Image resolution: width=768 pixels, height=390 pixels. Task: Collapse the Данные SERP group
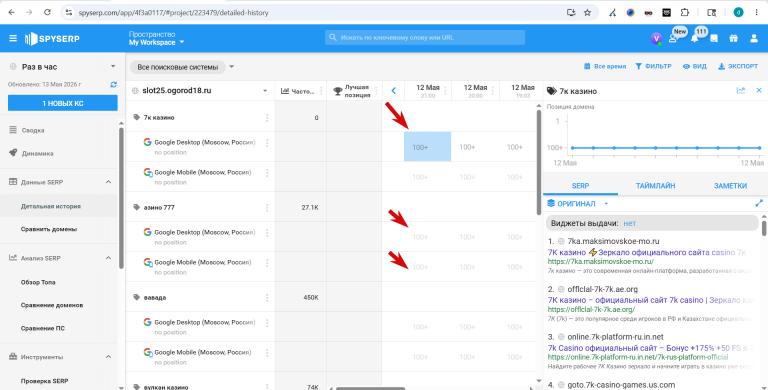(108, 182)
